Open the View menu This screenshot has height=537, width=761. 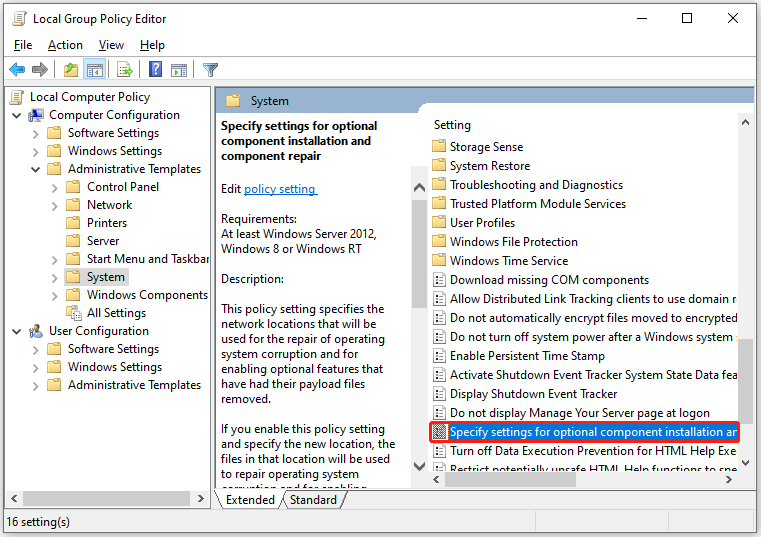[111, 45]
